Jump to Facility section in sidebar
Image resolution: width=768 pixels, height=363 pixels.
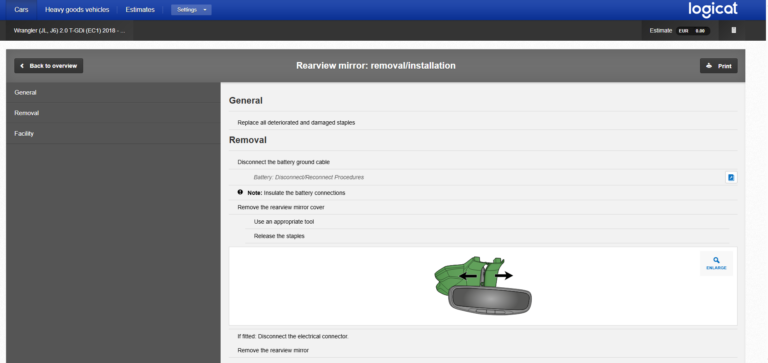(113, 134)
